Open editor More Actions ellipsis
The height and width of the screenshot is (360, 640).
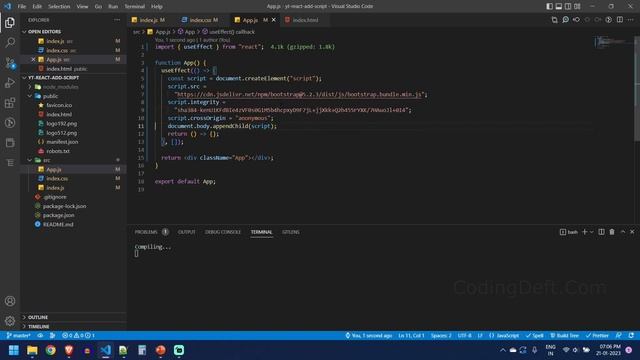631,20
